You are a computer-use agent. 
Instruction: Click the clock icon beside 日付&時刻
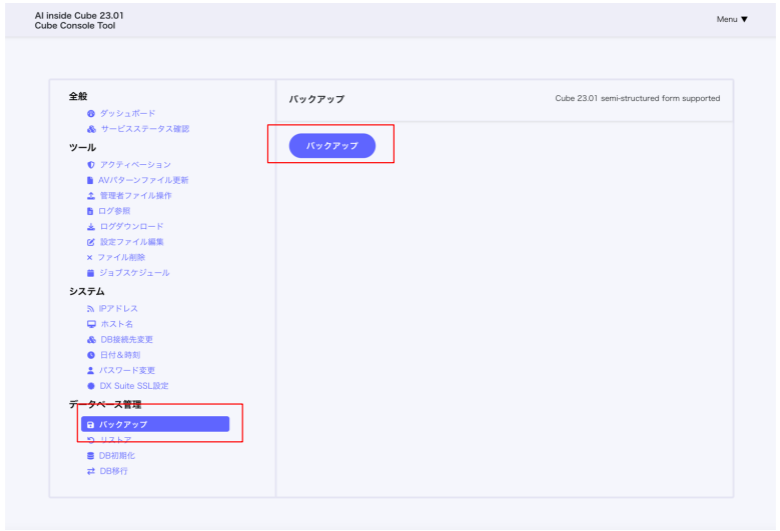pyautogui.click(x=91, y=355)
